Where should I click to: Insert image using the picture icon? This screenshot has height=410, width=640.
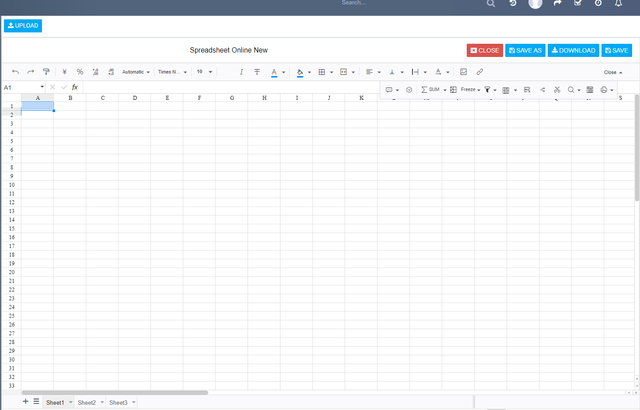463,72
